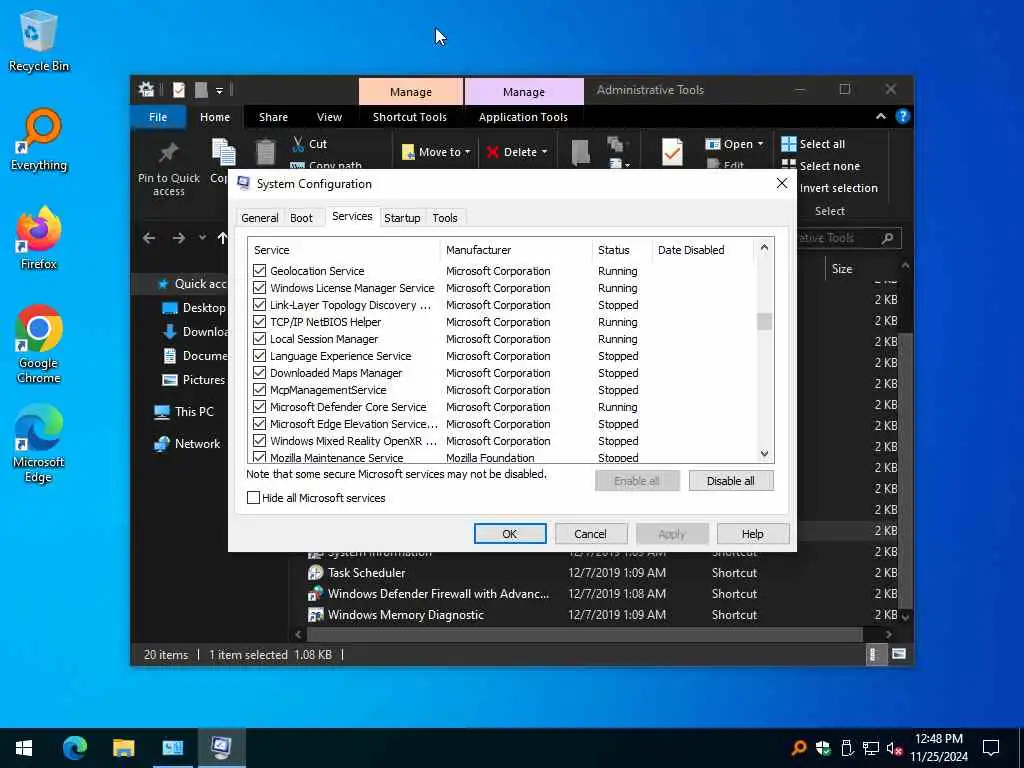The width and height of the screenshot is (1024, 768).
Task: Click Invert selection in ribbon
Action: click(838, 187)
